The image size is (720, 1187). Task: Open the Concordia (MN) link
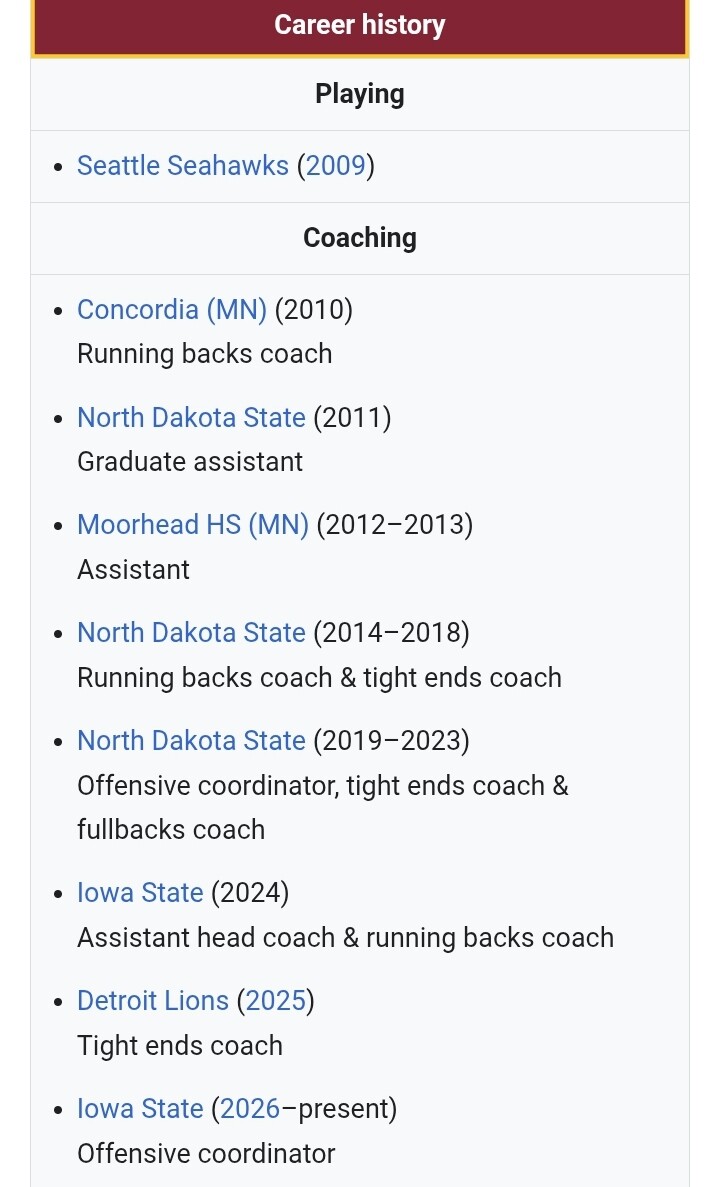coord(171,310)
